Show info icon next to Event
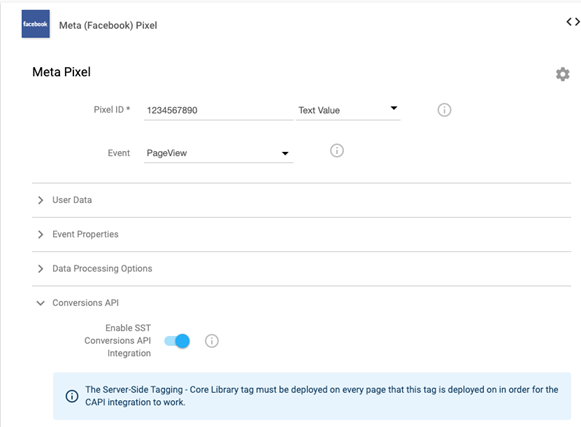This screenshot has height=427, width=581. tap(337, 150)
